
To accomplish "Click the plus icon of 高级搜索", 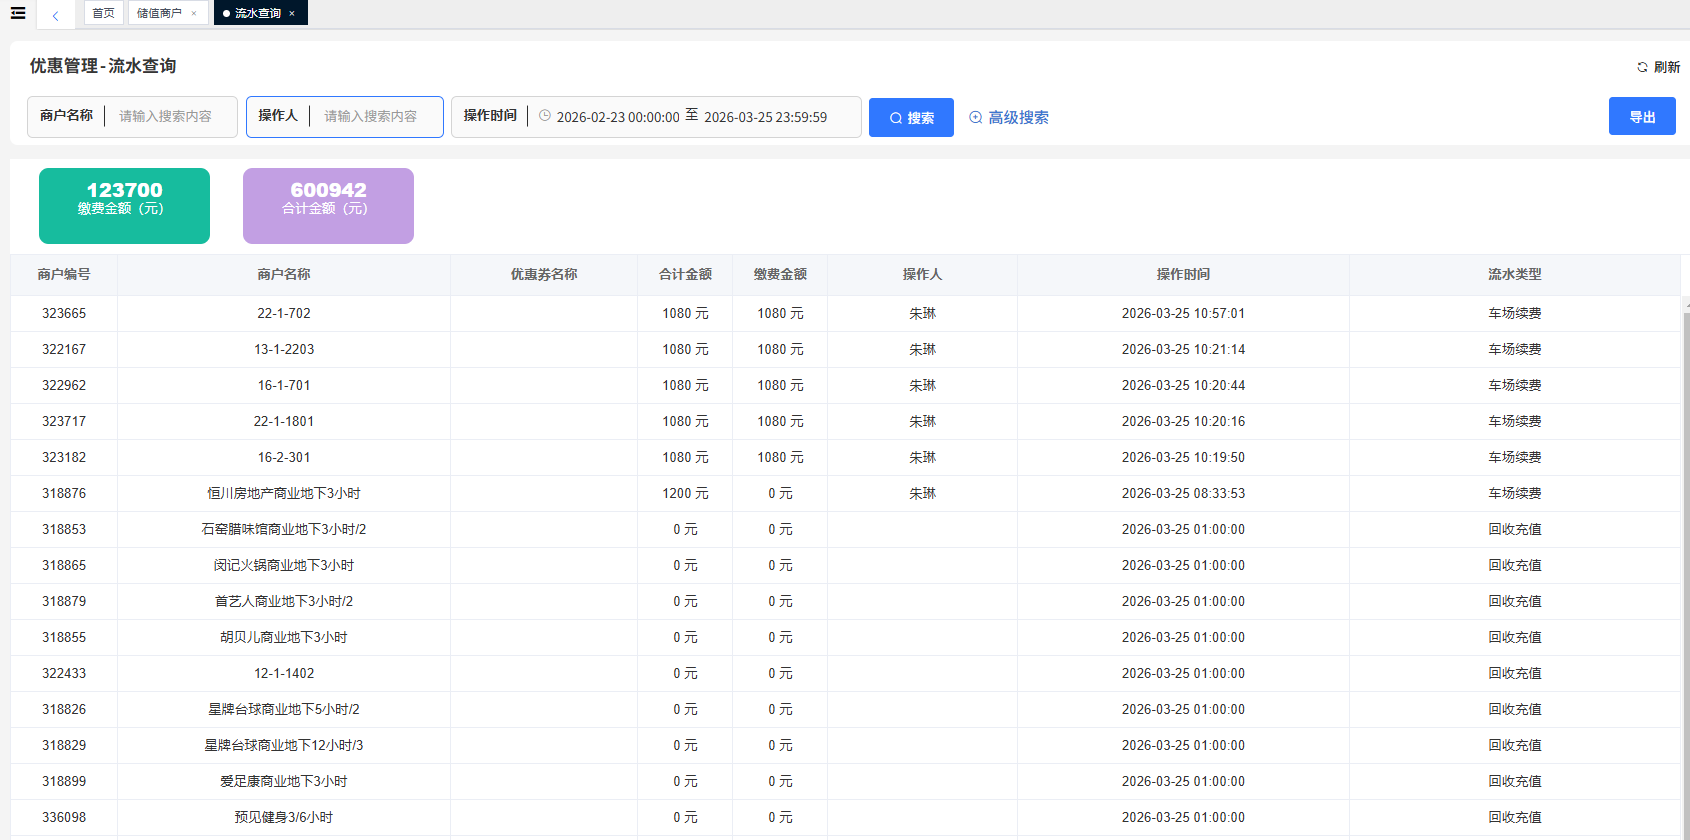I will (976, 117).
